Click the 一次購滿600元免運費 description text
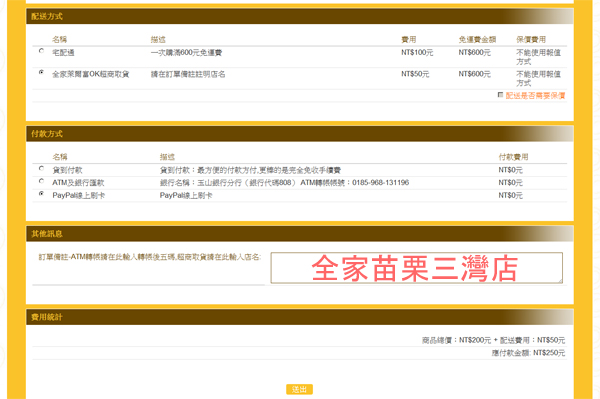This screenshot has height=399, width=600. (186, 52)
